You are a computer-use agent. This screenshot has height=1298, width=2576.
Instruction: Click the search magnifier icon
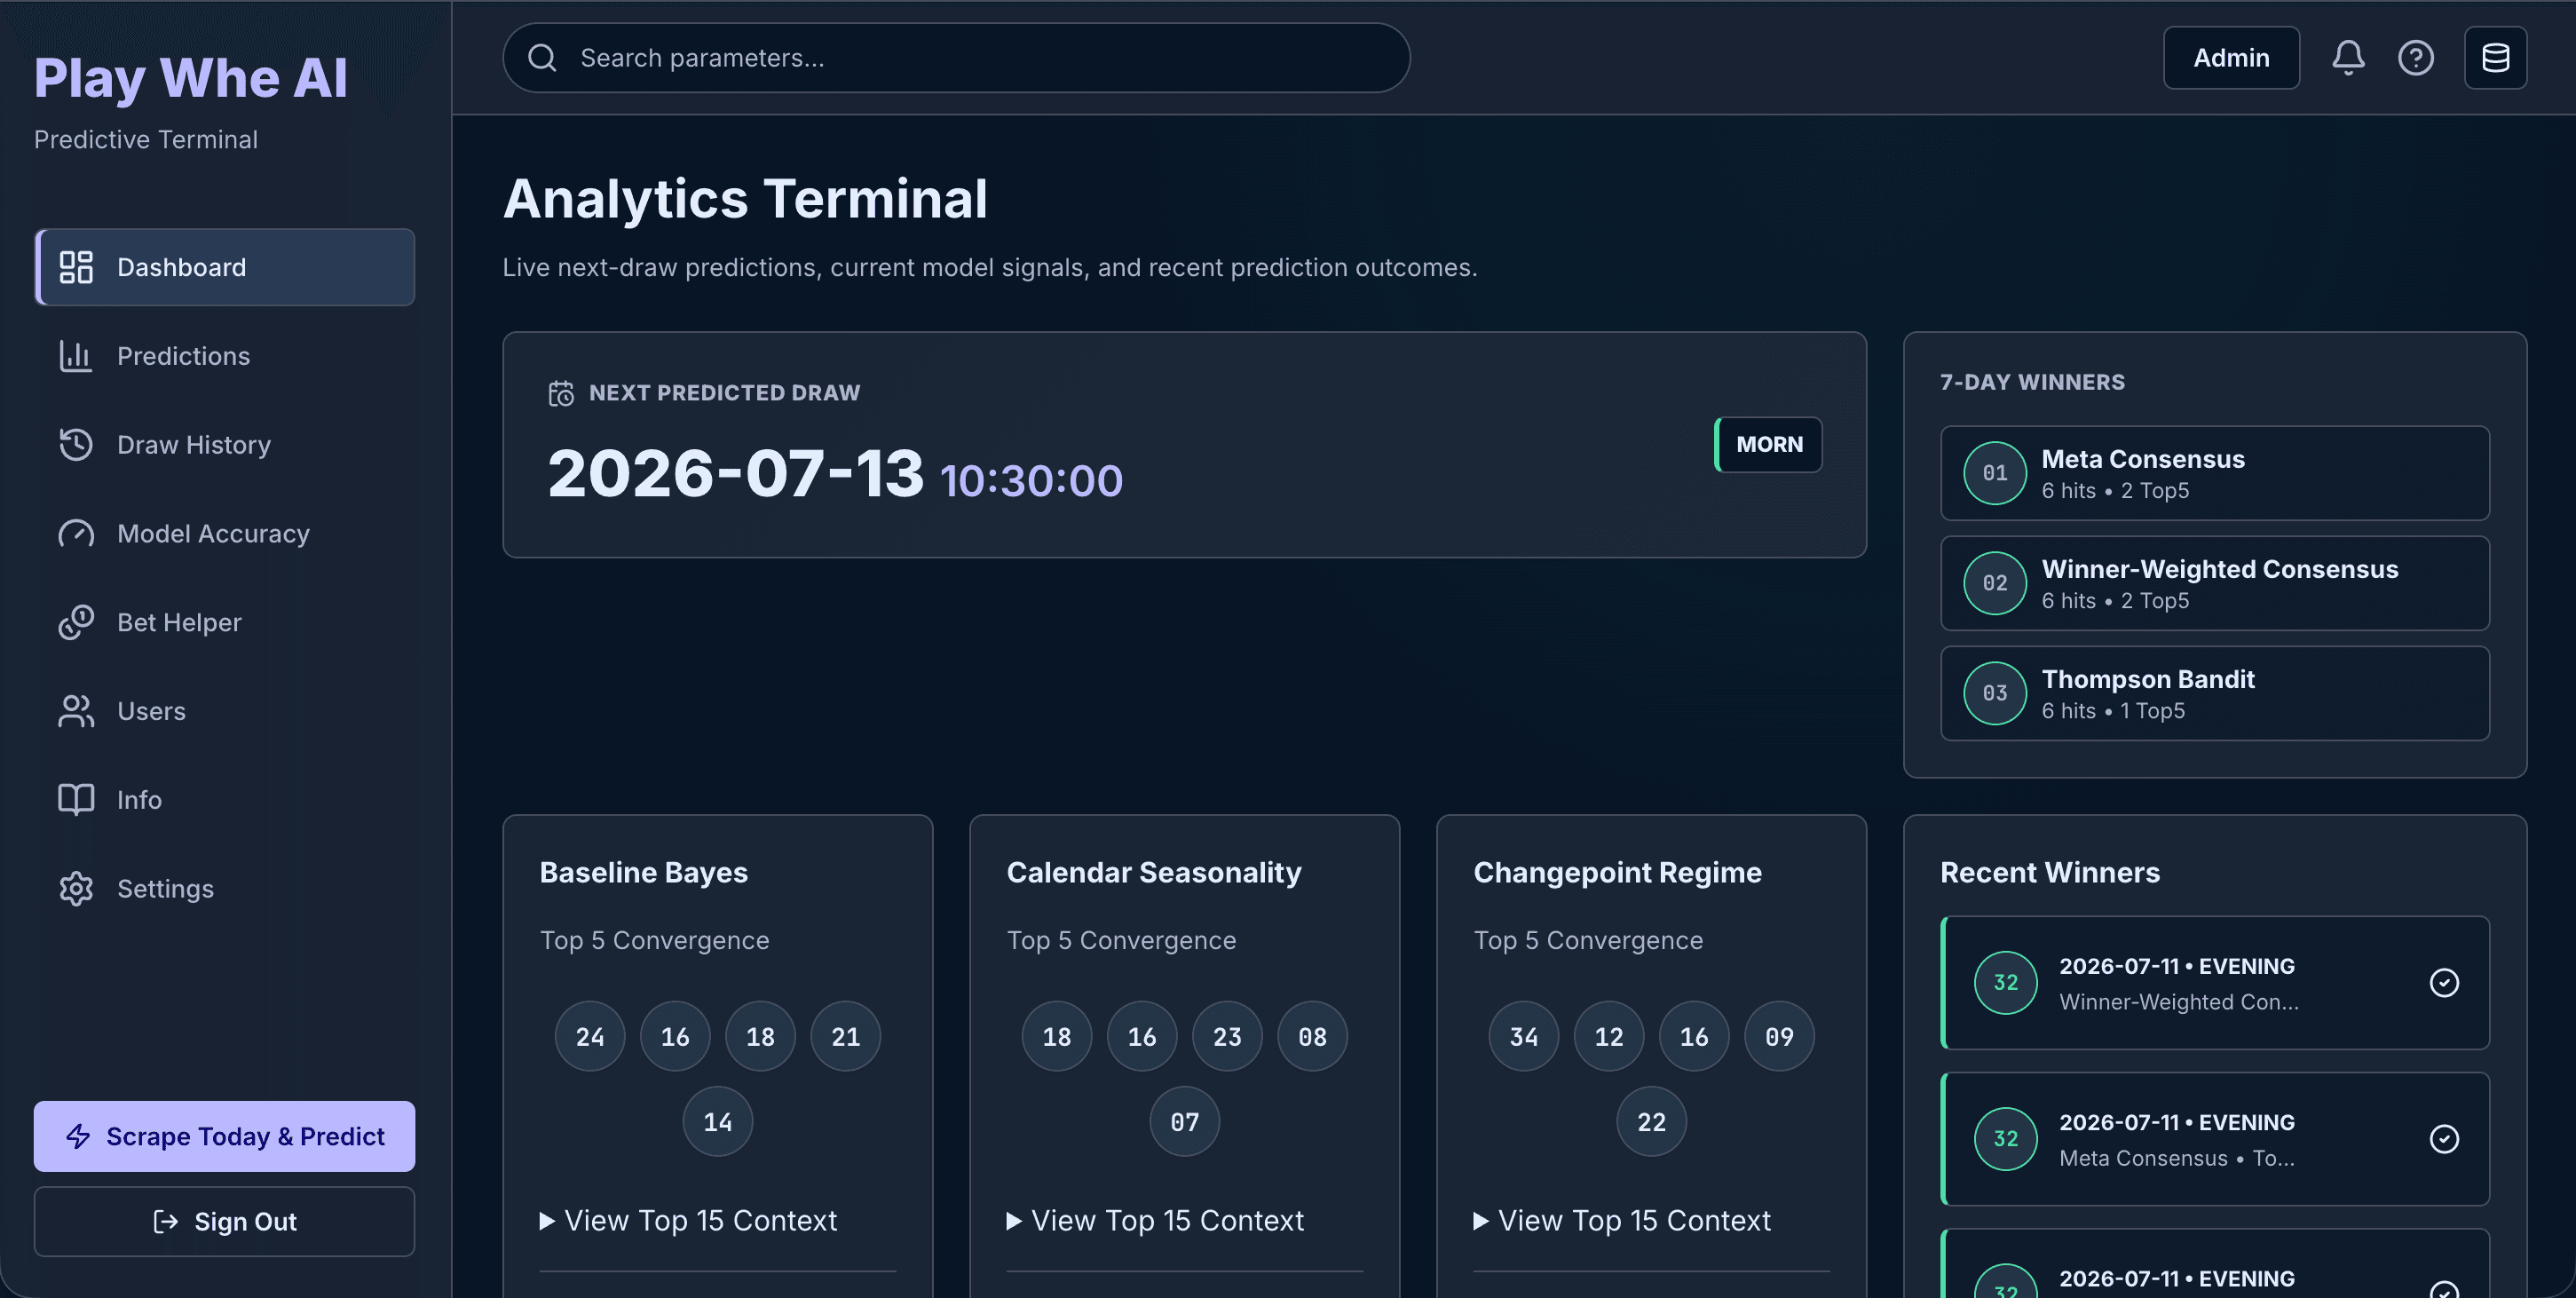pyautogui.click(x=542, y=58)
